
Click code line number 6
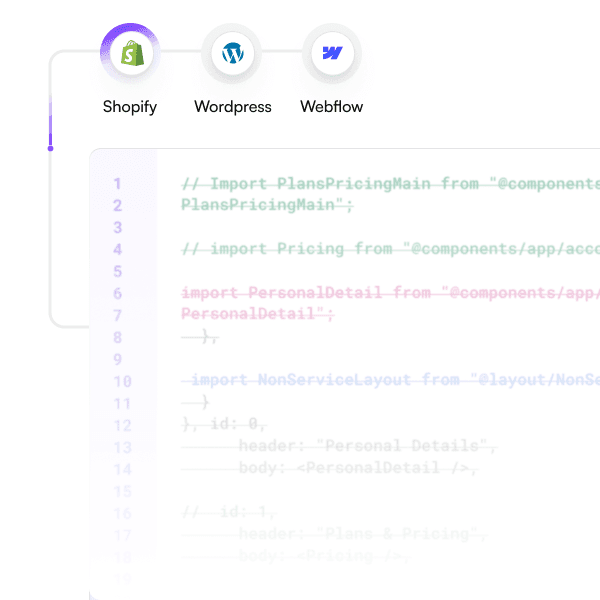click(117, 293)
